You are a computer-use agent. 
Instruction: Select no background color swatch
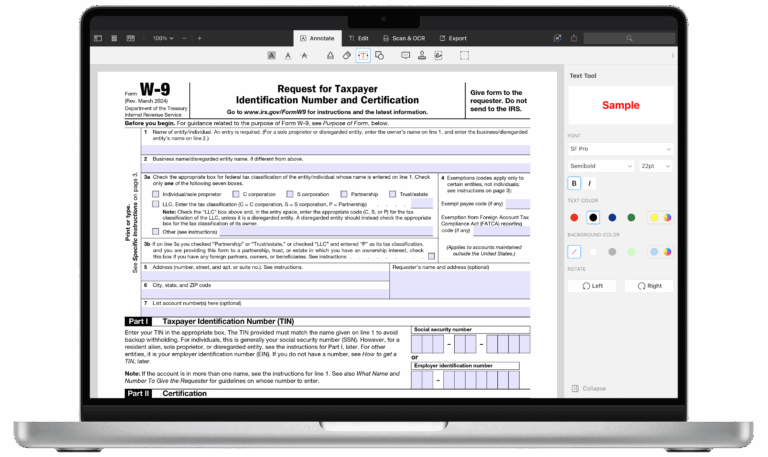[x=574, y=252]
